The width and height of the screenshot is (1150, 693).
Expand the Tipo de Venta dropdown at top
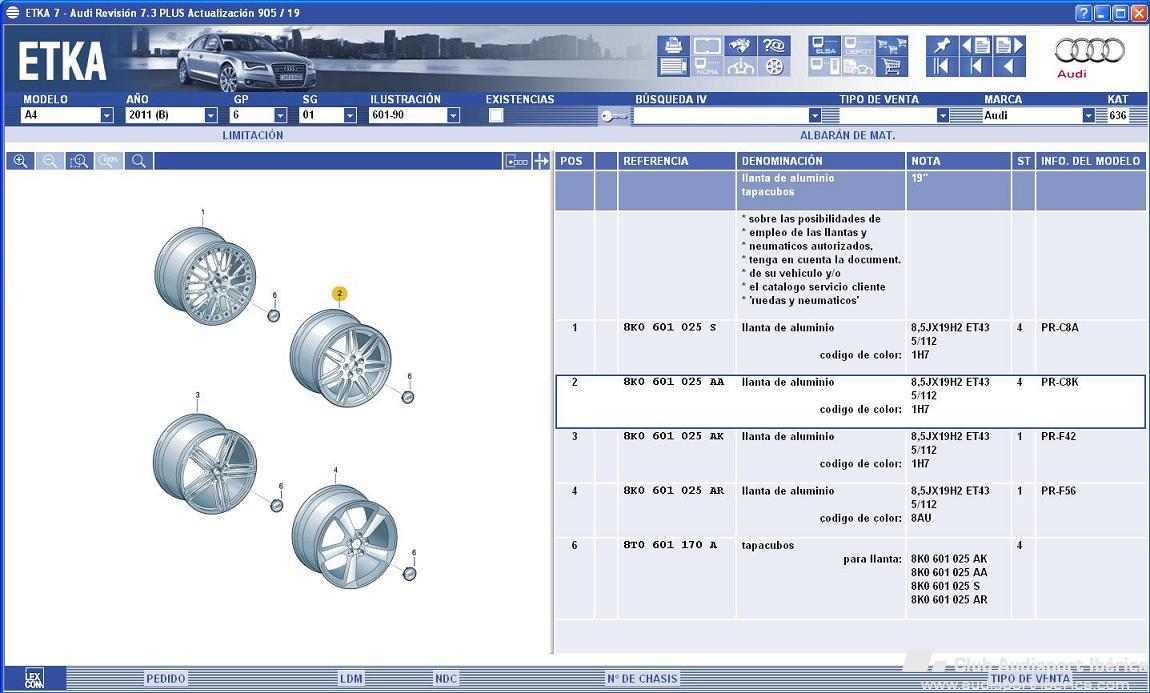click(x=942, y=115)
